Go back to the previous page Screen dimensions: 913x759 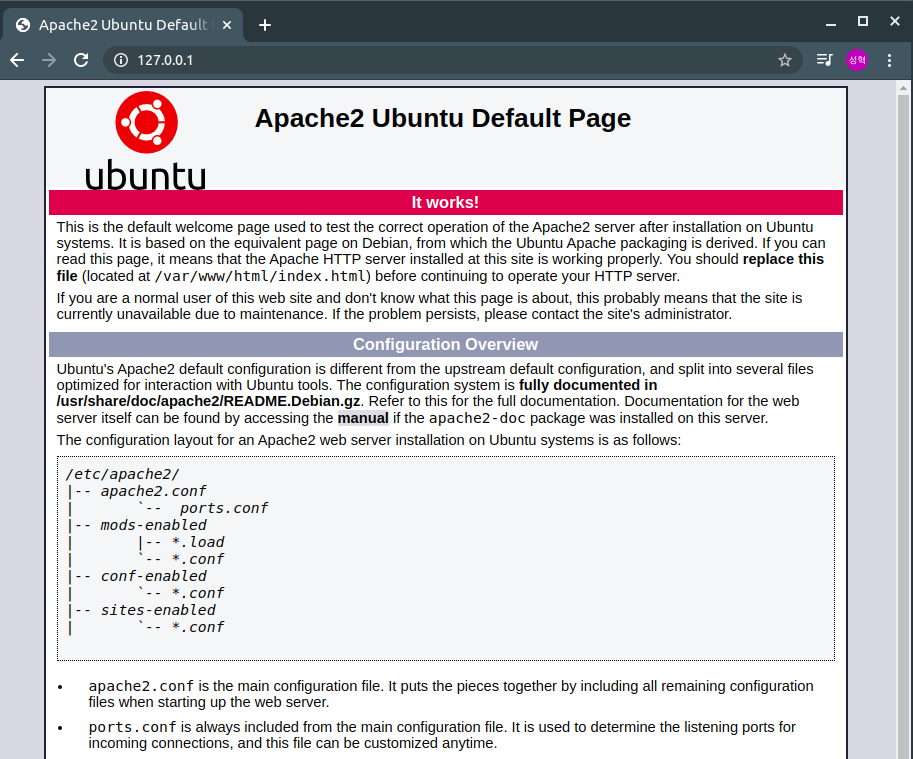tap(17, 60)
